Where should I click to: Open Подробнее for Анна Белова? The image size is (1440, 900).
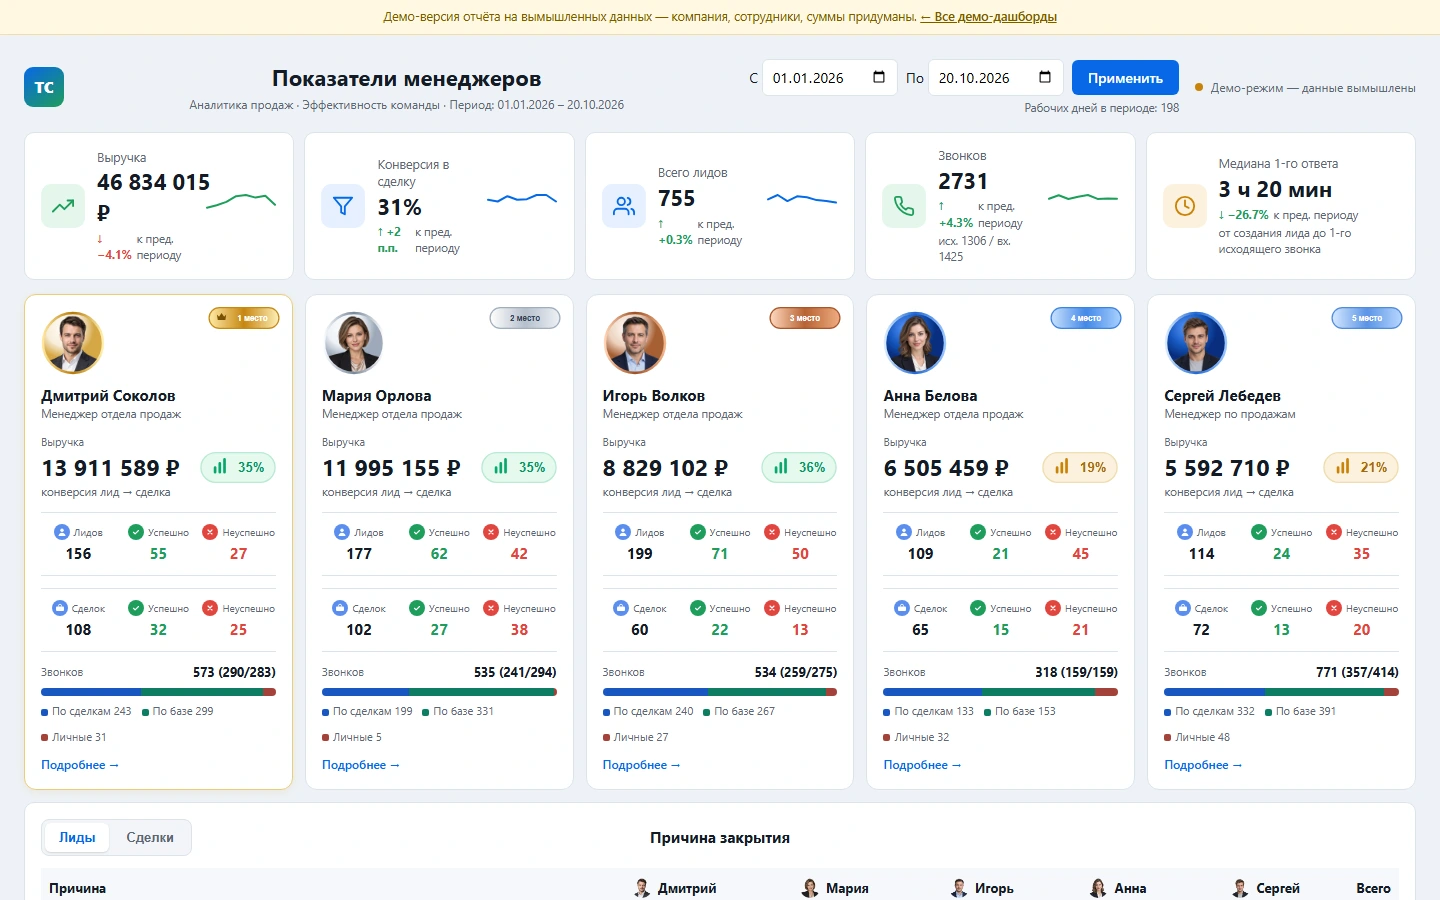(x=922, y=765)
